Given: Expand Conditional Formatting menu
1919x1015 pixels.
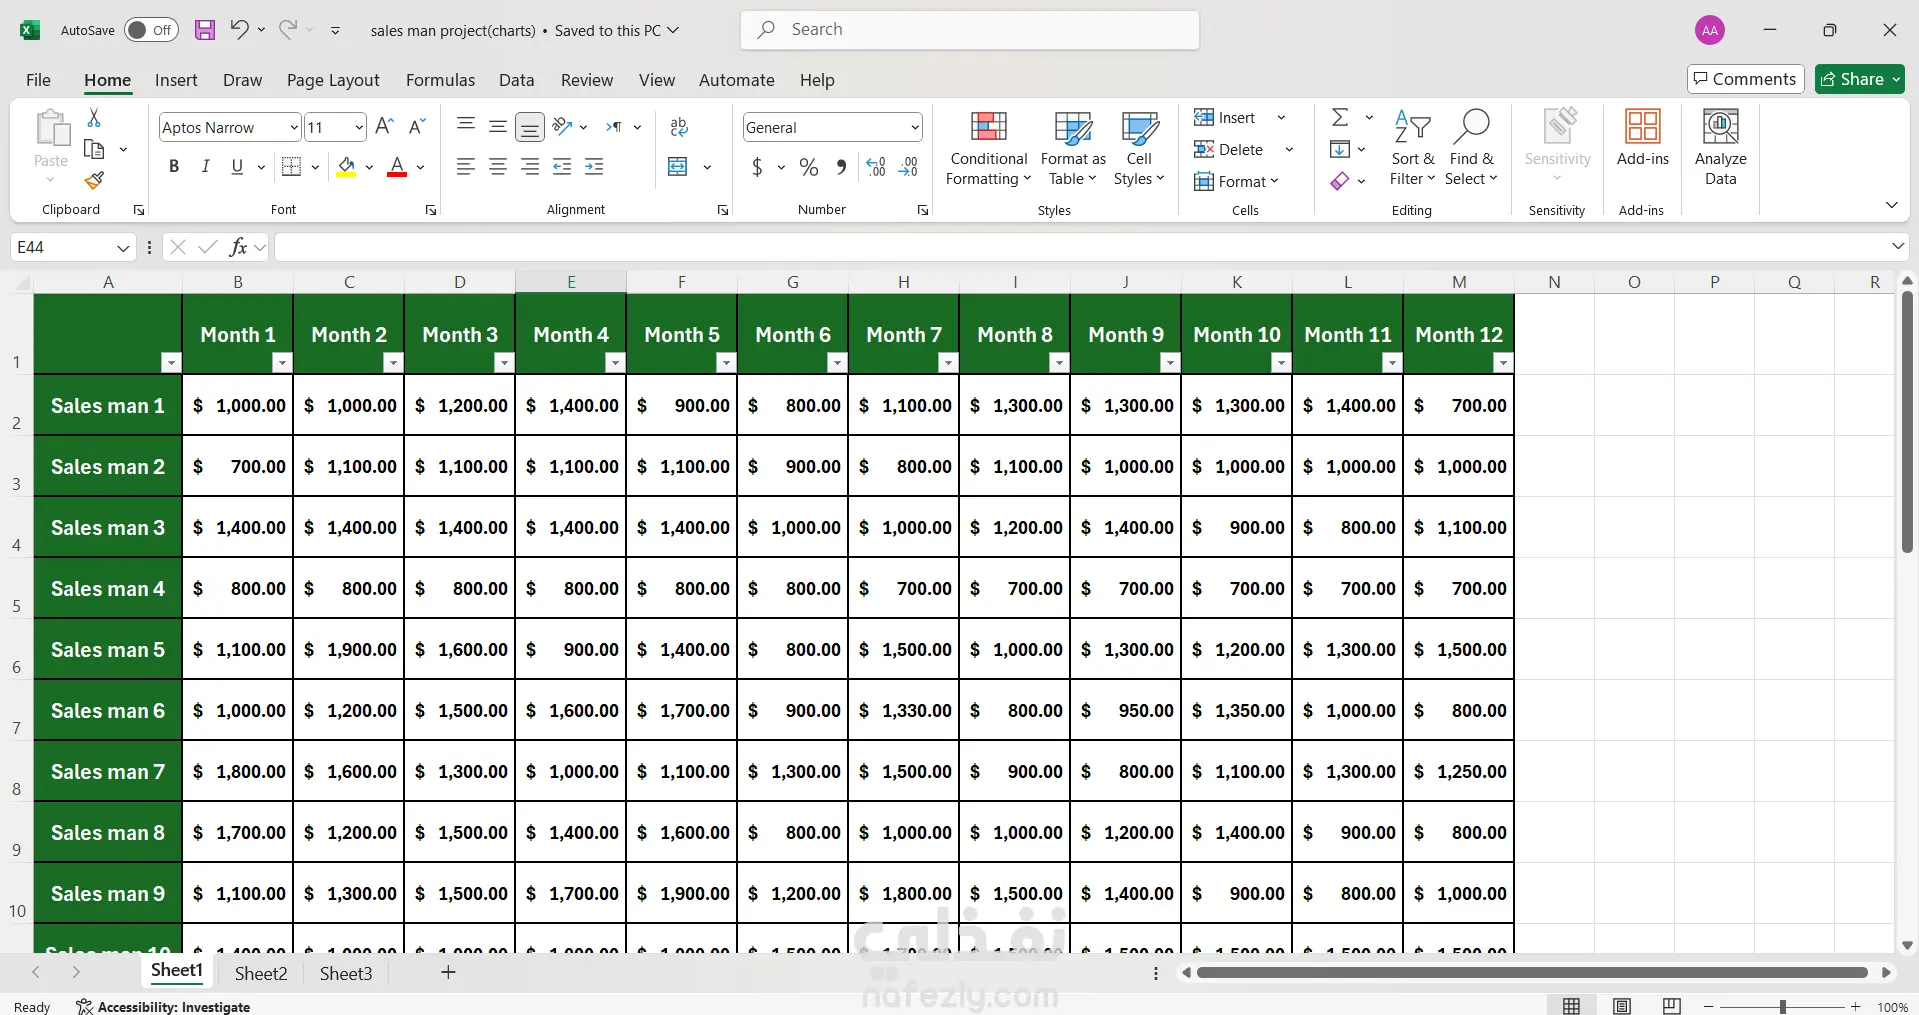Looking at the screenshot, I should coord(988,148).
